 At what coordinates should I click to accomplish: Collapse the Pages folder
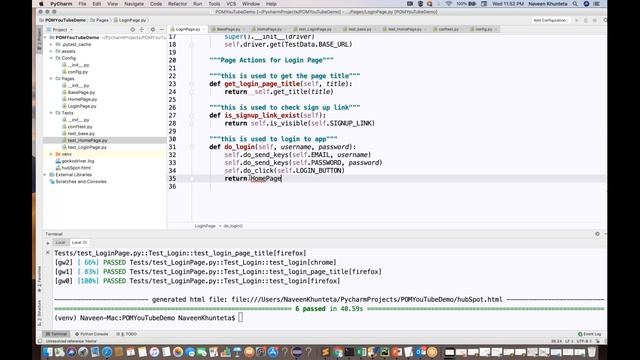point(51,78)
